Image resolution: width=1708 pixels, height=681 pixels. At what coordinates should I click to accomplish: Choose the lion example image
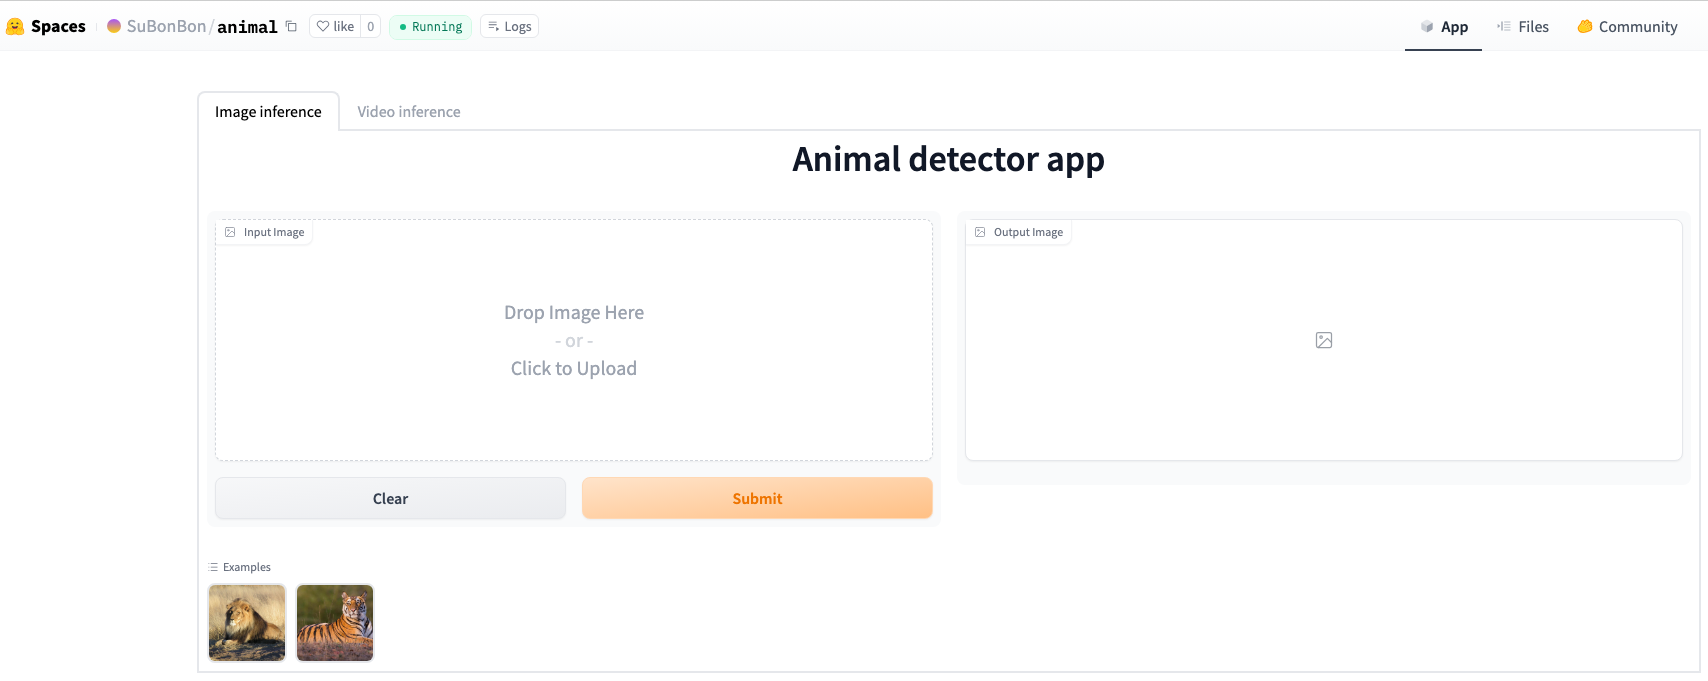(247, 623)
